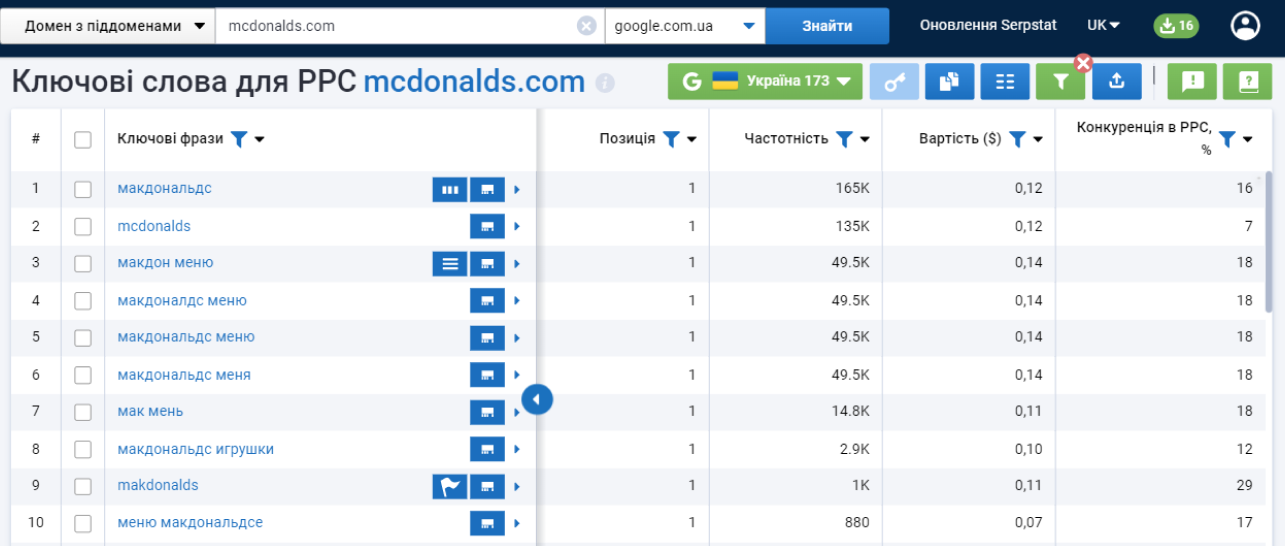Filter the Ключові фрази column
This screenshot has height=546, width=1285.
coord(238,139)
